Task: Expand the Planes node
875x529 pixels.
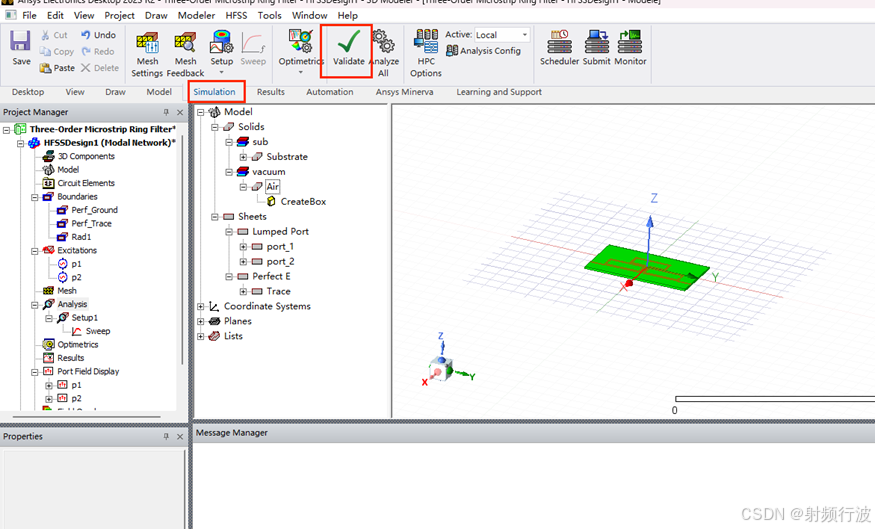Action: [x=201, y=321]
